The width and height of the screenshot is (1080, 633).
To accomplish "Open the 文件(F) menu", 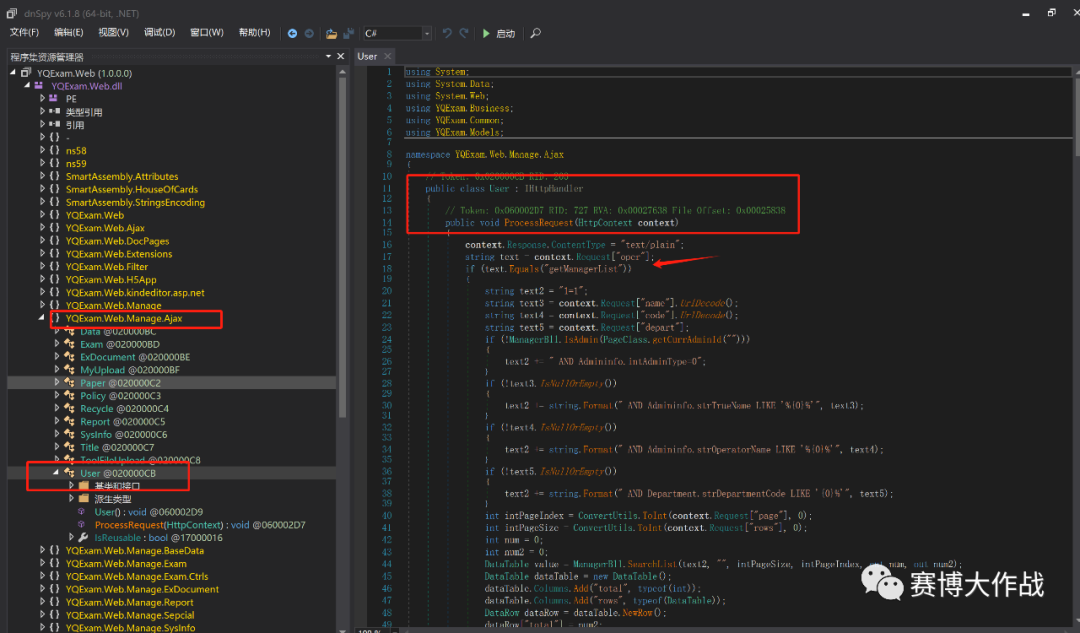I will (24, 33).
